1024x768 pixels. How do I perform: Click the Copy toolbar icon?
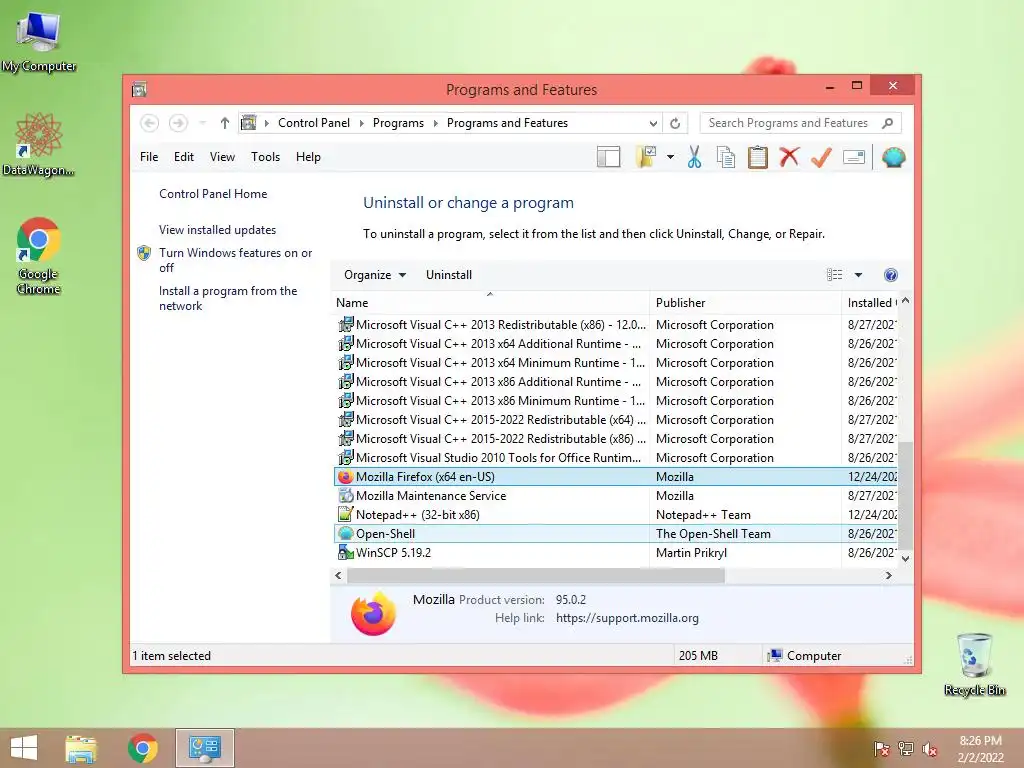[x=726, y=157]
